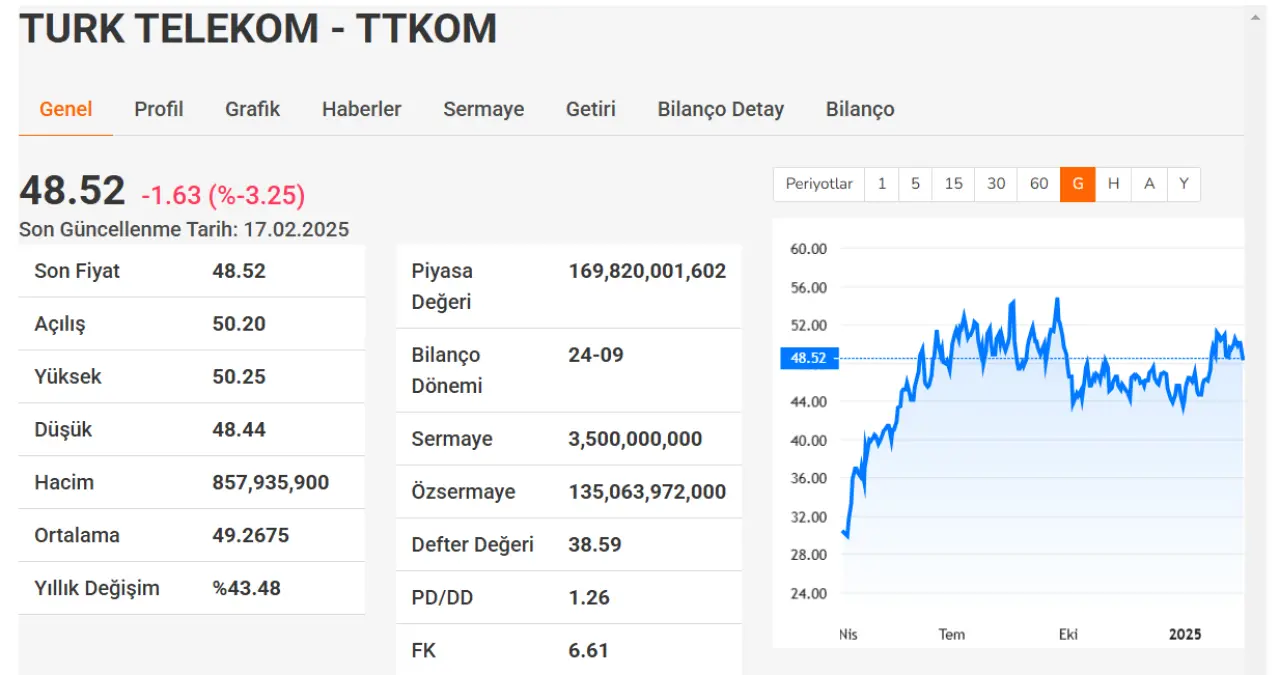Select the Sermaye tab
The width and height of the screenshot is (1280, 675).
pyautogui.click(x=484, y=109)
